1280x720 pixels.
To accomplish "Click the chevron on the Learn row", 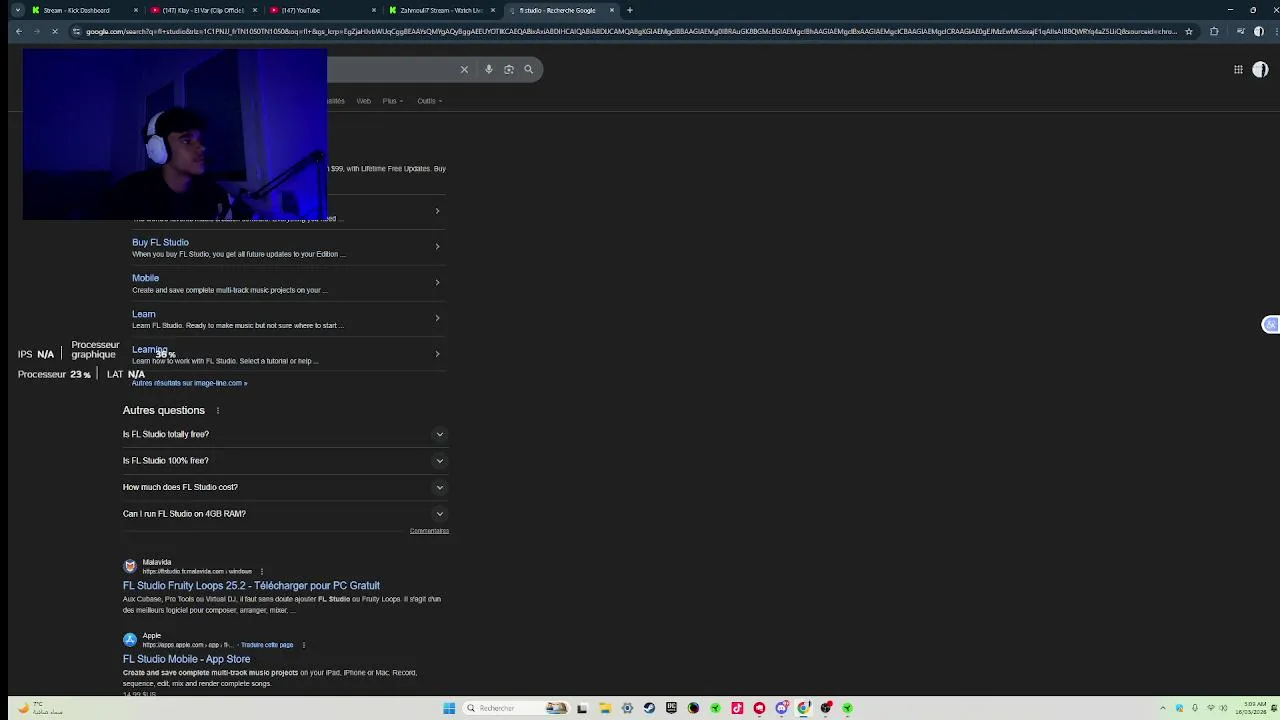I will coord(437,318).
